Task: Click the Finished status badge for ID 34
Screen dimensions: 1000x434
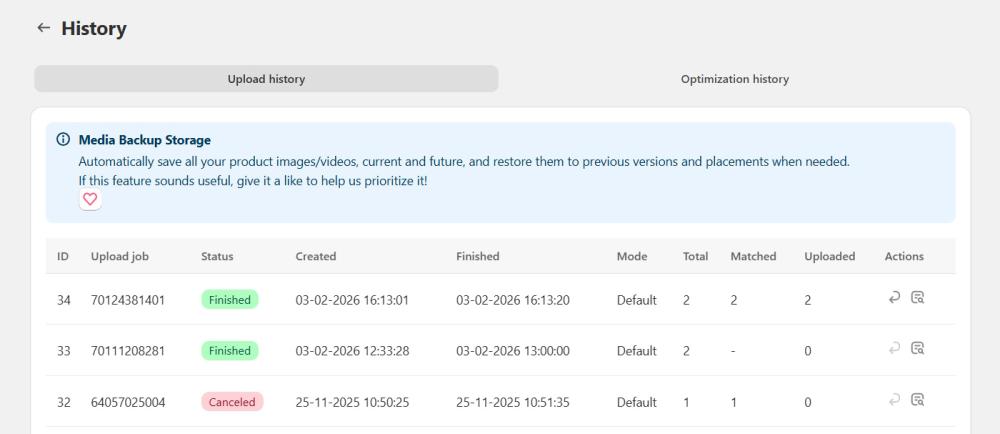Action: (230, 300)
